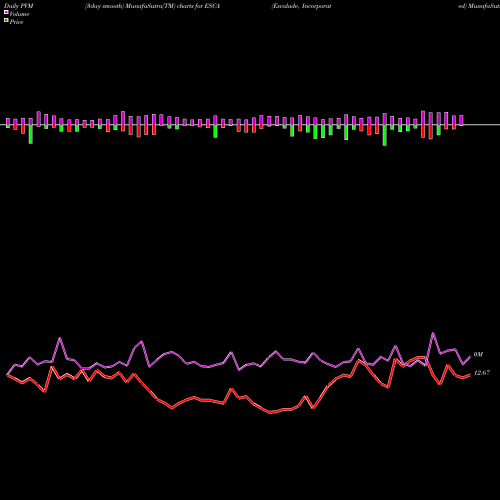This screenshot has height=500, width=500.
Task: Click the Daily PVM title text
Action: 19,6
